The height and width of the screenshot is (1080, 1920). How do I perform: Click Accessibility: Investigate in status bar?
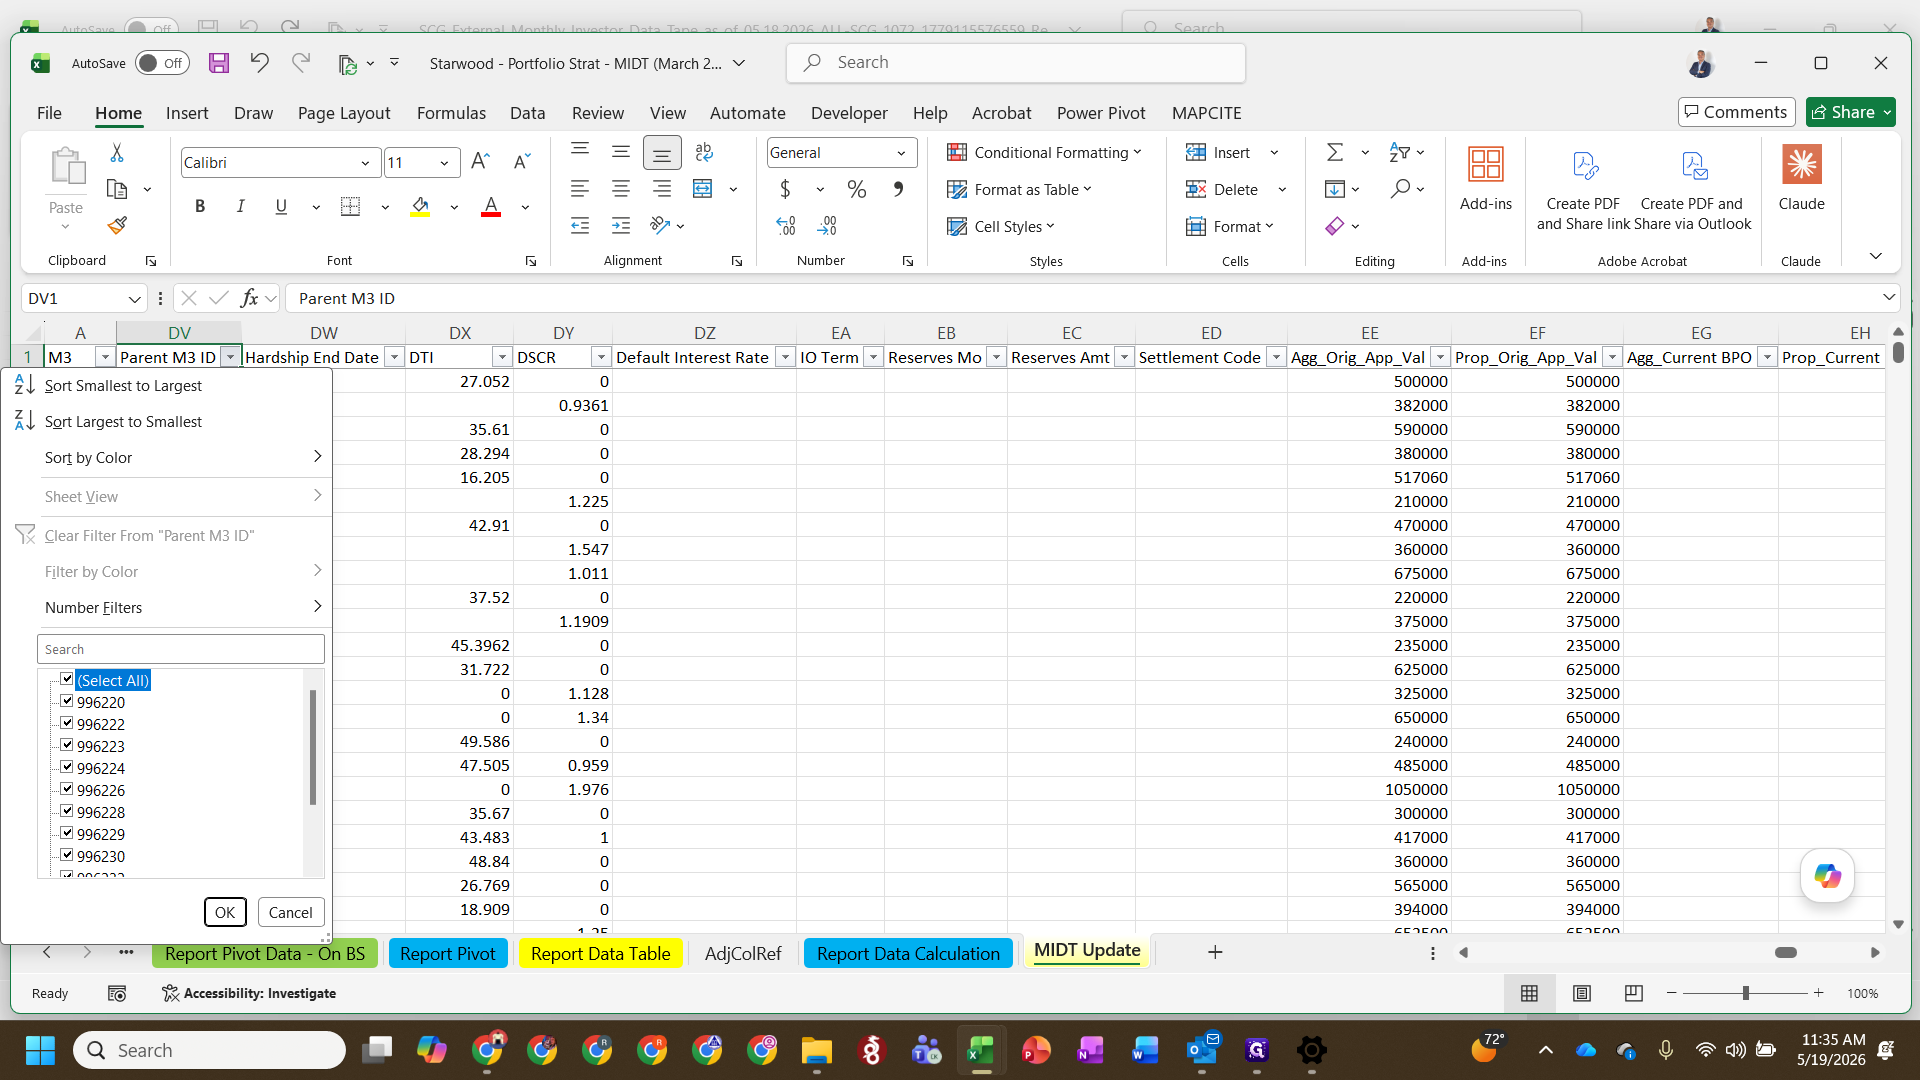coord(249,993)
